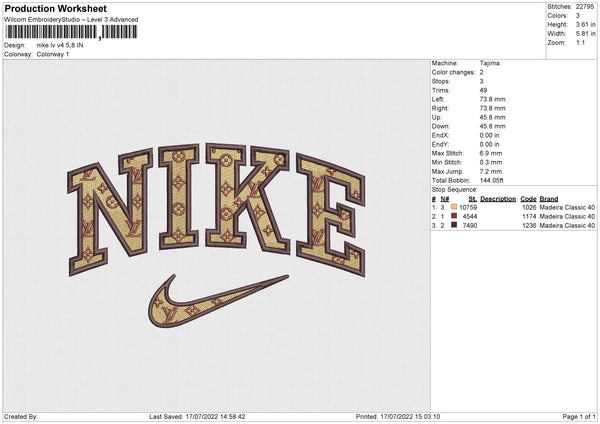Click "Madeira Classic 40" in the 1174 row
This screenshot has height=424, width=600.
click(x=567, y=217)
